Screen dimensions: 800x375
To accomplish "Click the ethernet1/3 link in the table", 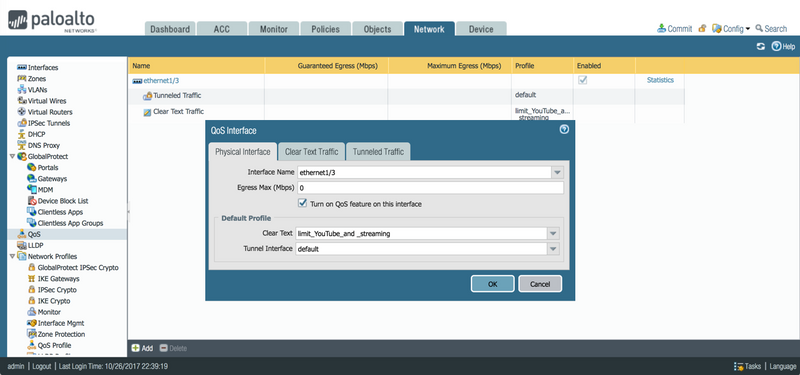I will [161, 80].
